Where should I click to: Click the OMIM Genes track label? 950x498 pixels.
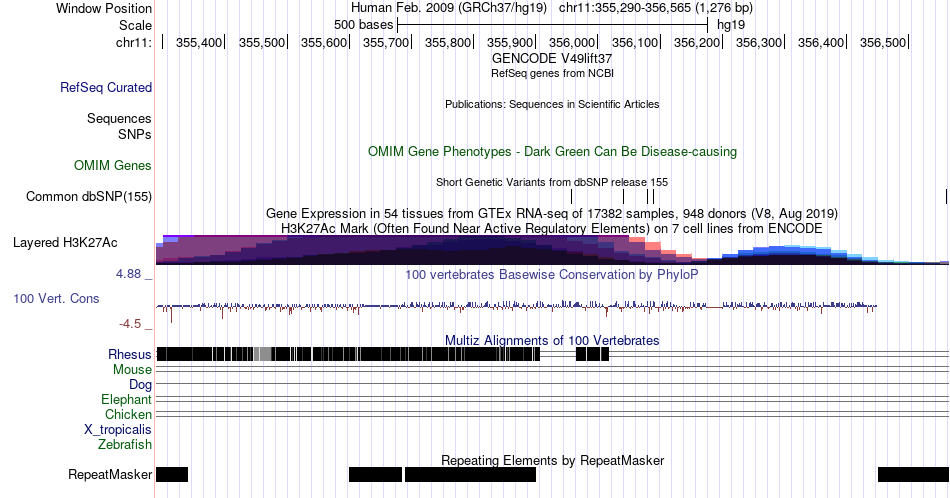point(112,165)
